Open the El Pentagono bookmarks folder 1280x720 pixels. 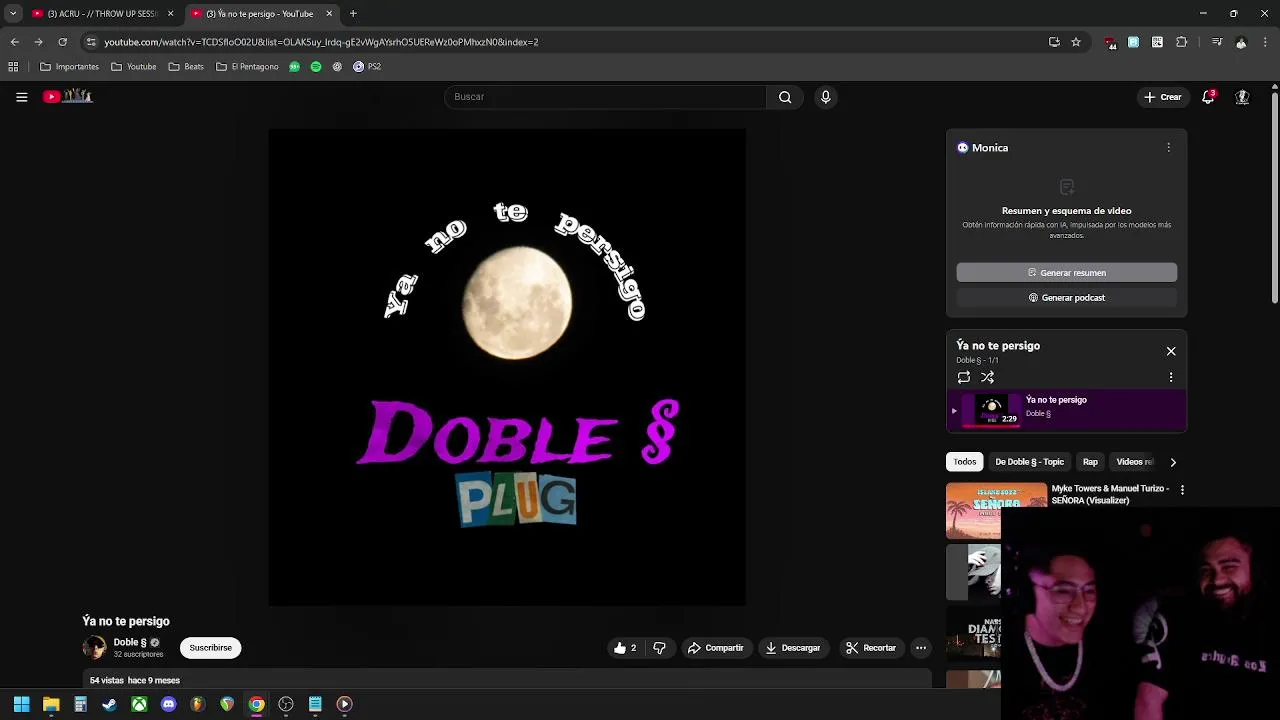tap(247, 67)
